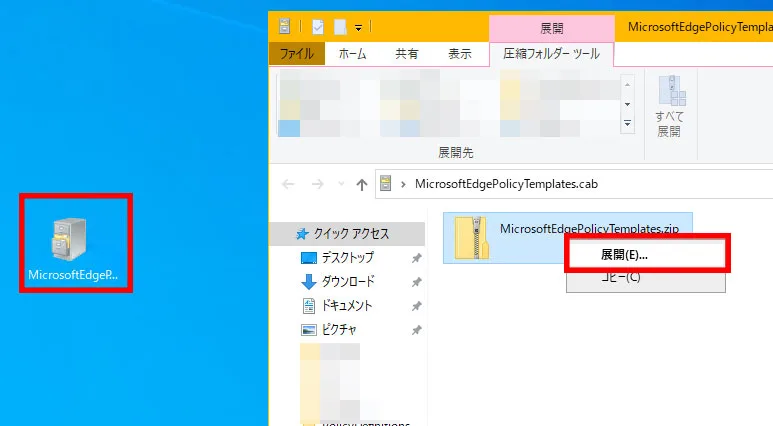
Task: Click the address bar cabinet icon
Action: point(386,184)
